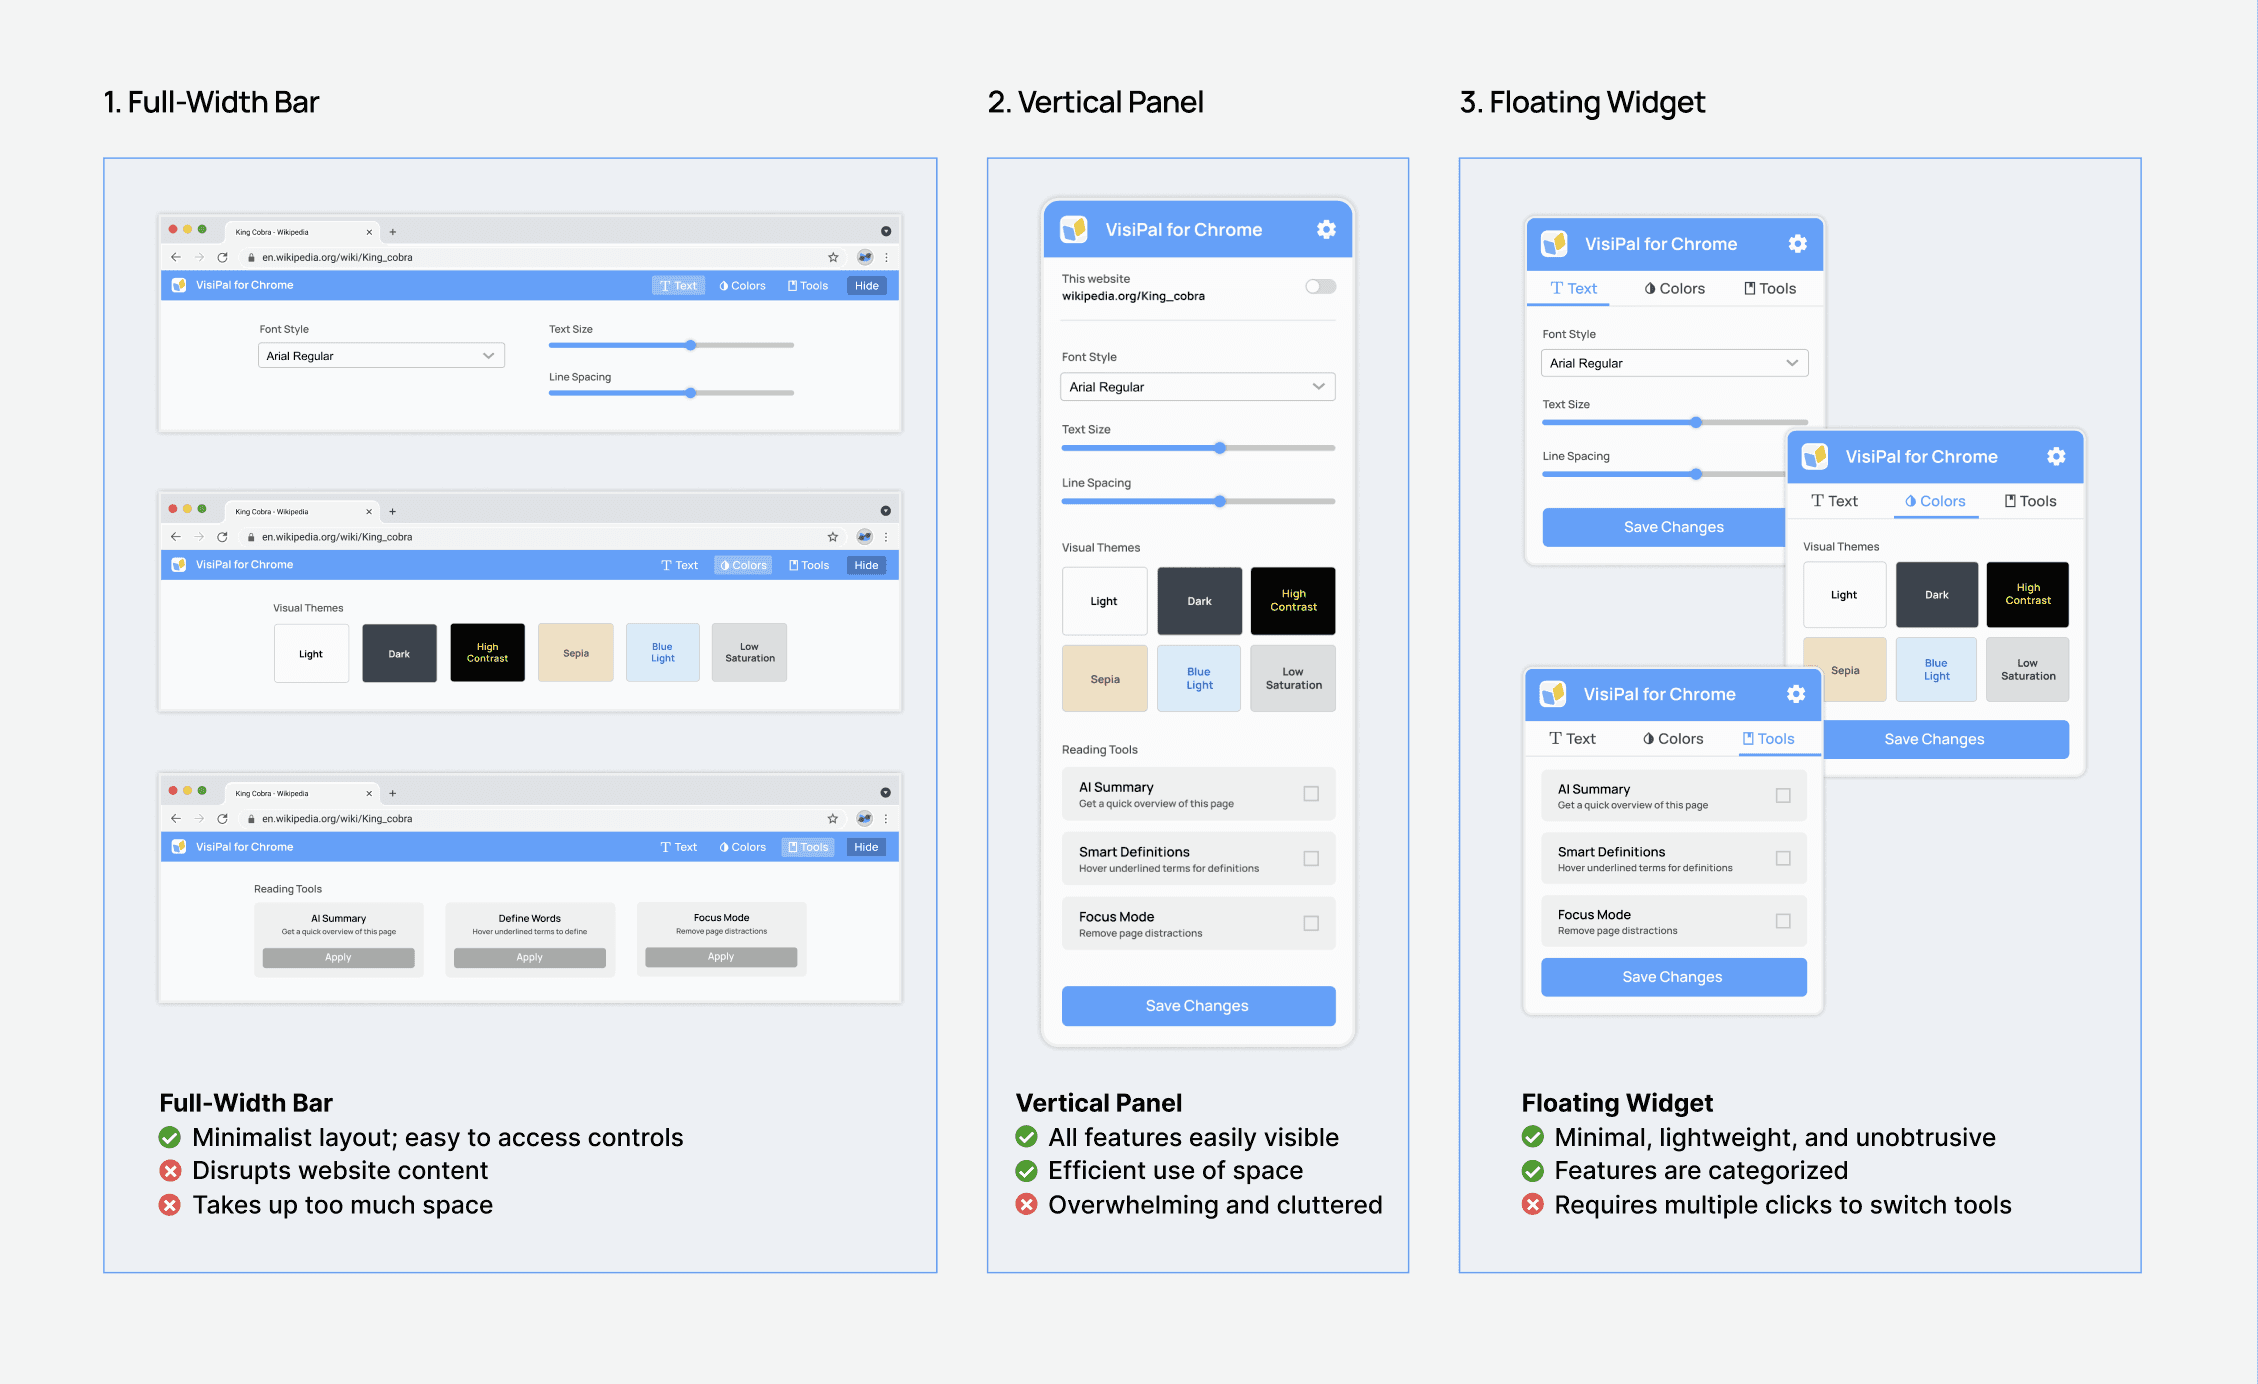2258x1384 pixels.
Task: Open Font Style dropdown in Vertical Panel
Action: pos(1197,387)
